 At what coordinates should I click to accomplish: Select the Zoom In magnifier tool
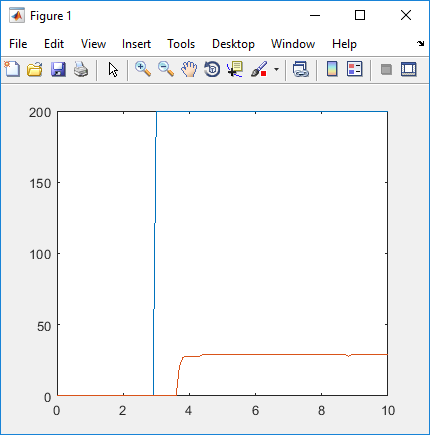[x=143, y=69]
